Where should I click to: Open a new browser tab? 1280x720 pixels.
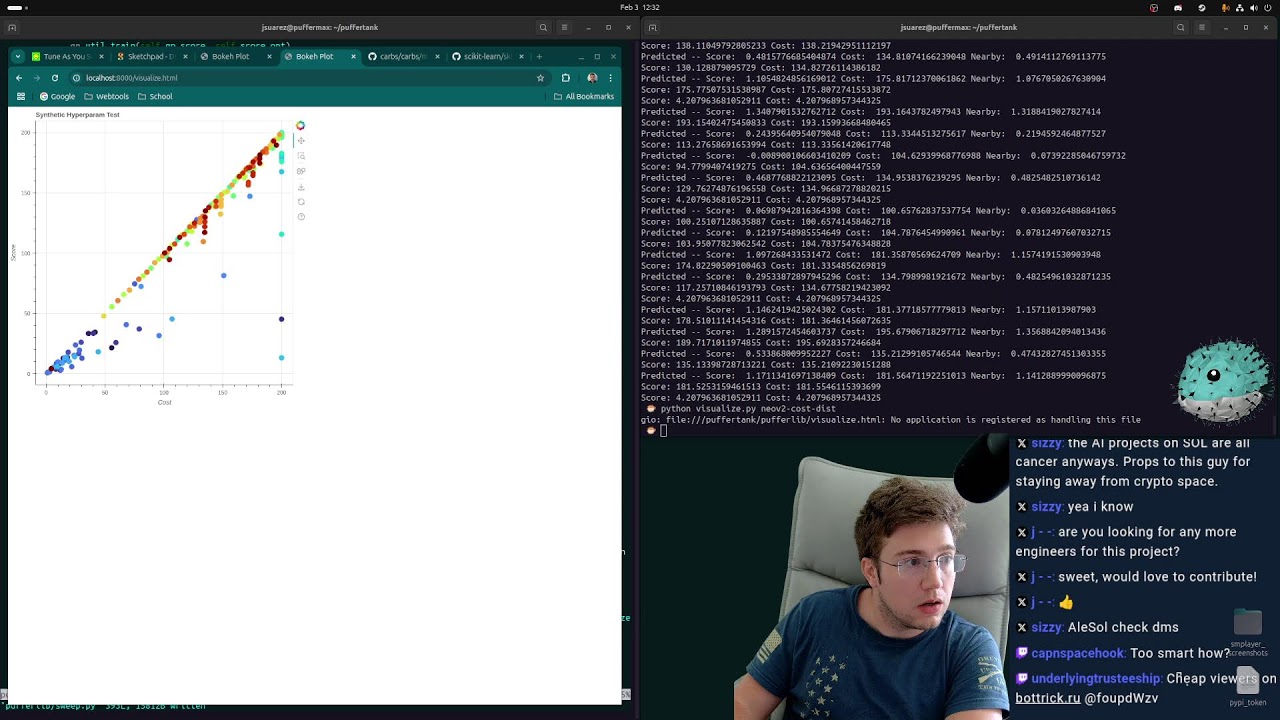(539, 56)
